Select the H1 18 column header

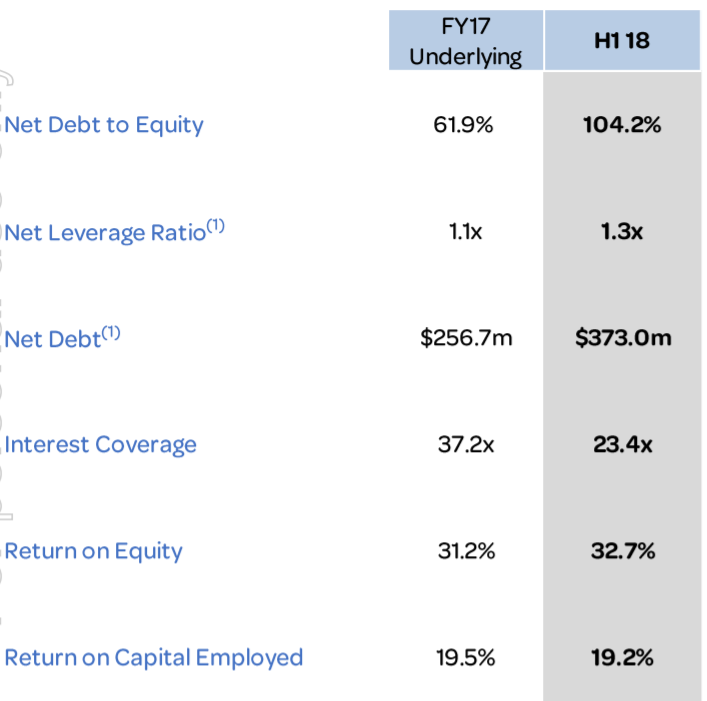[x=622, y=41]
